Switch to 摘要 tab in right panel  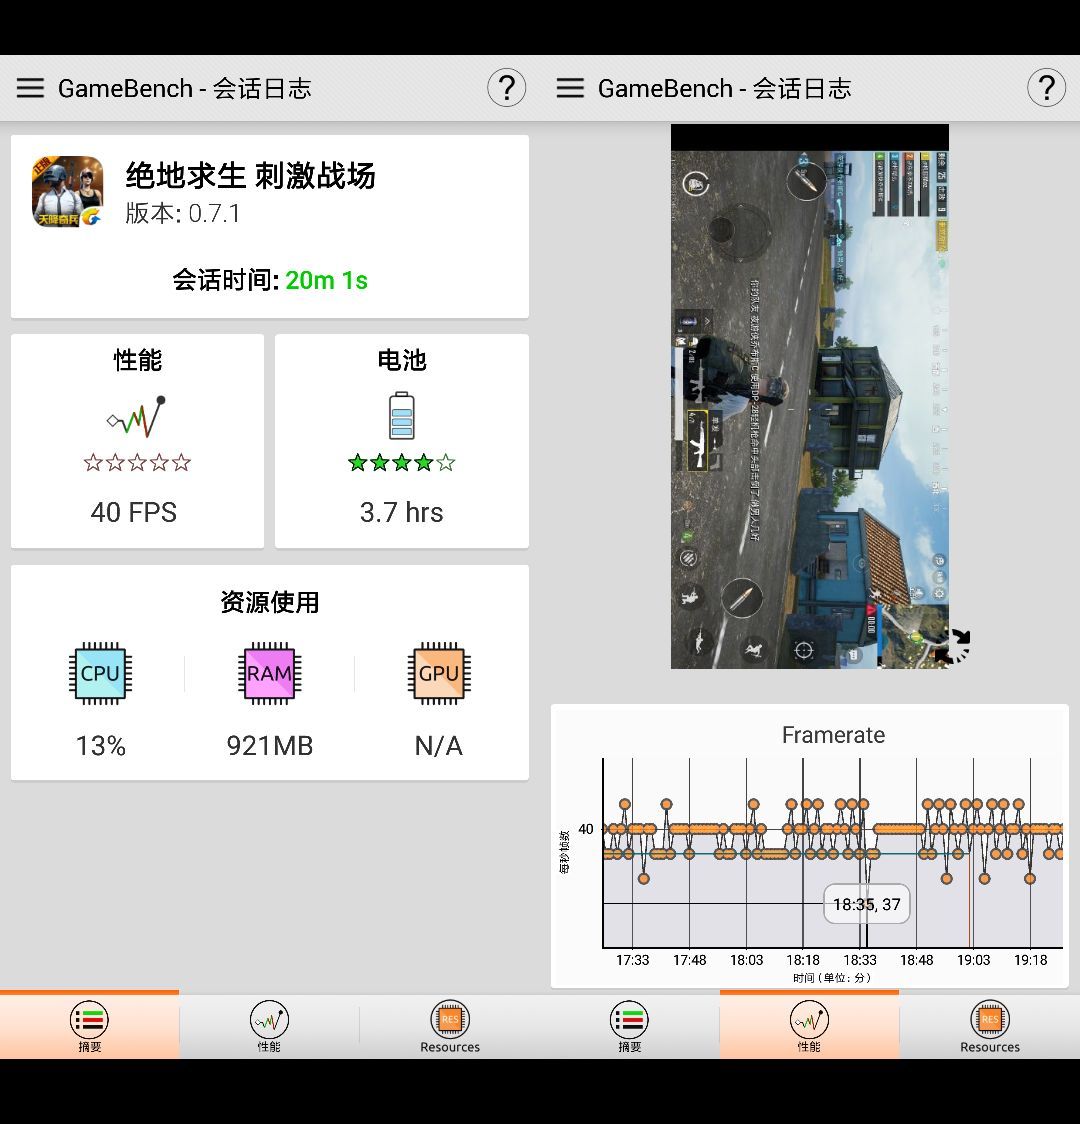(629, 1027)
